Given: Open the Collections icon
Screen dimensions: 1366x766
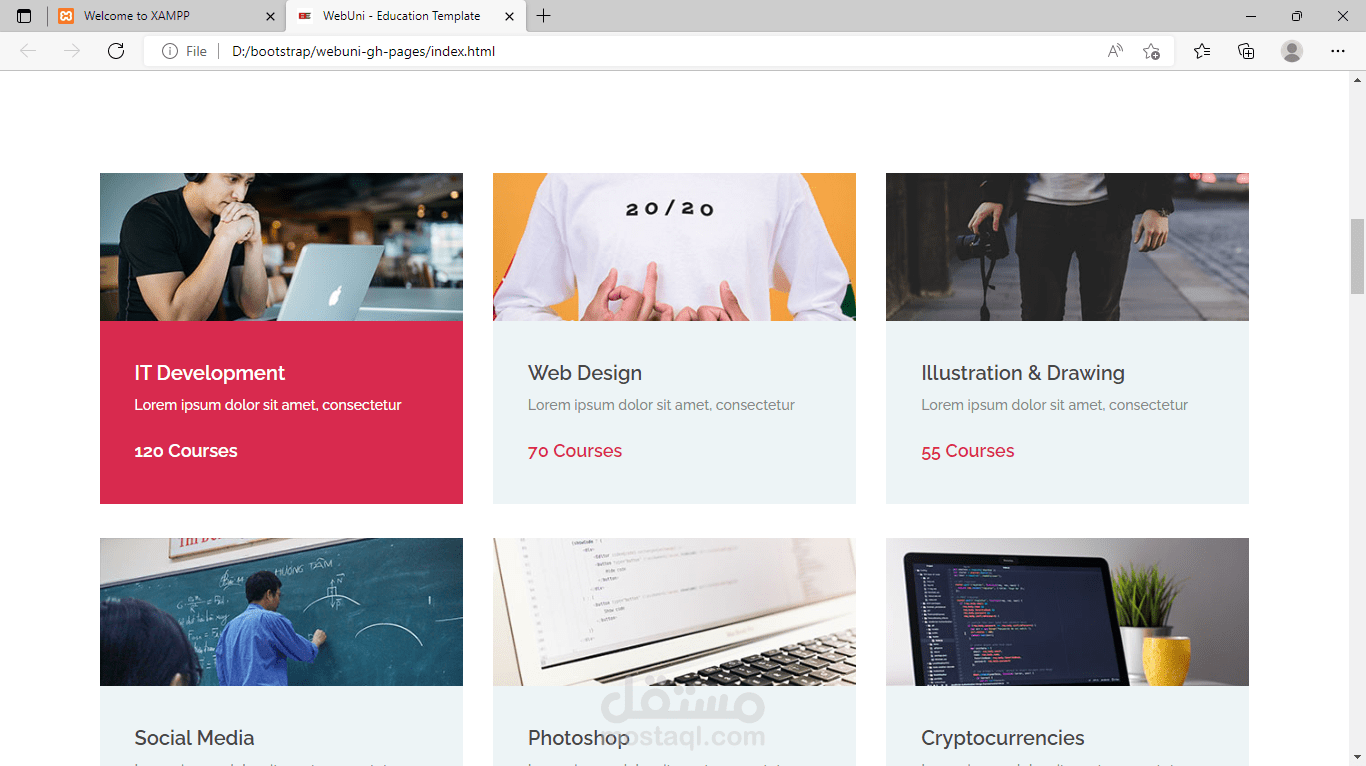Looking at the screenshot, I should click(x=1246, y=51).
